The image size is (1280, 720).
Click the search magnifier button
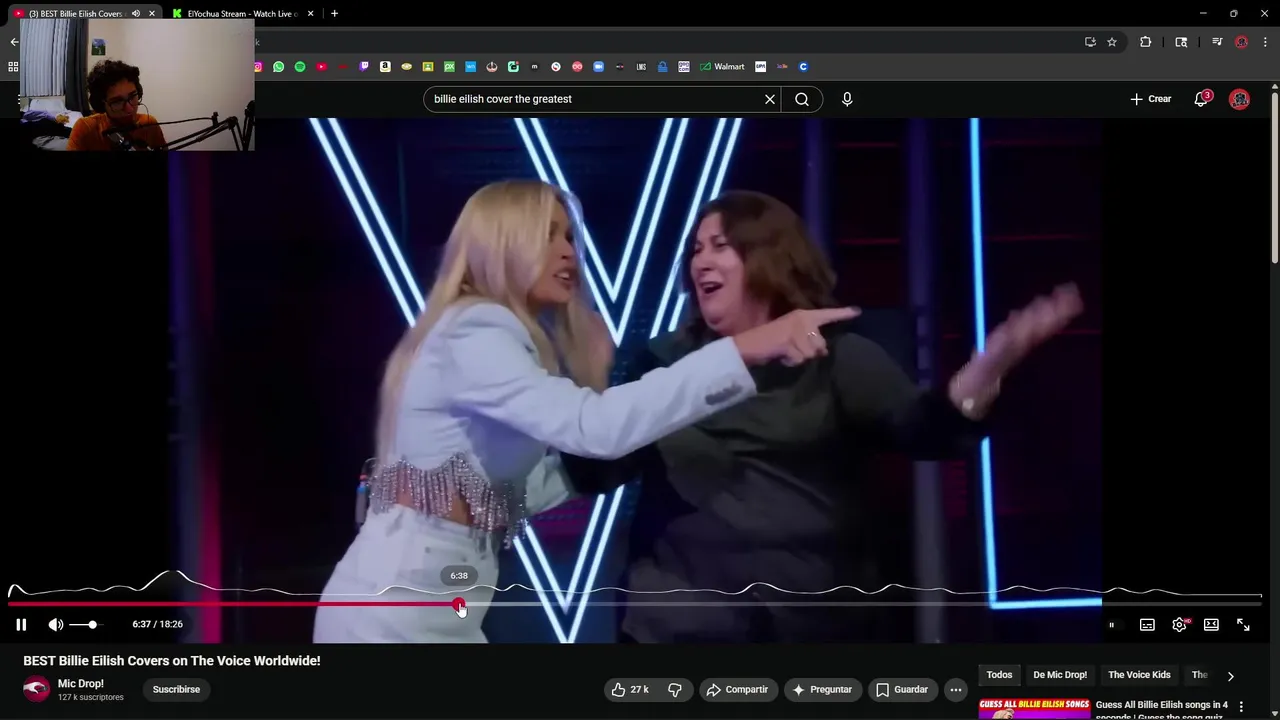pyautogui.click(x=802, y=99)
